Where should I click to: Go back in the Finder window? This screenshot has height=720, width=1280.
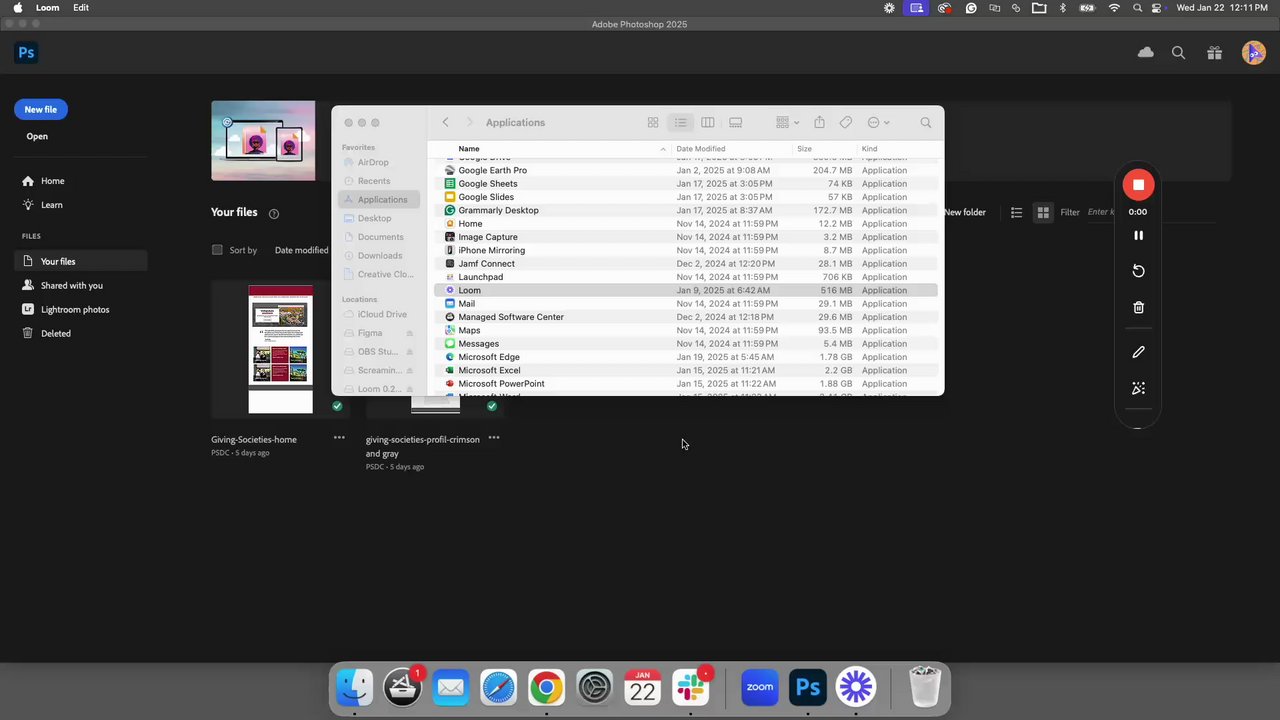(x=445, y=122)
